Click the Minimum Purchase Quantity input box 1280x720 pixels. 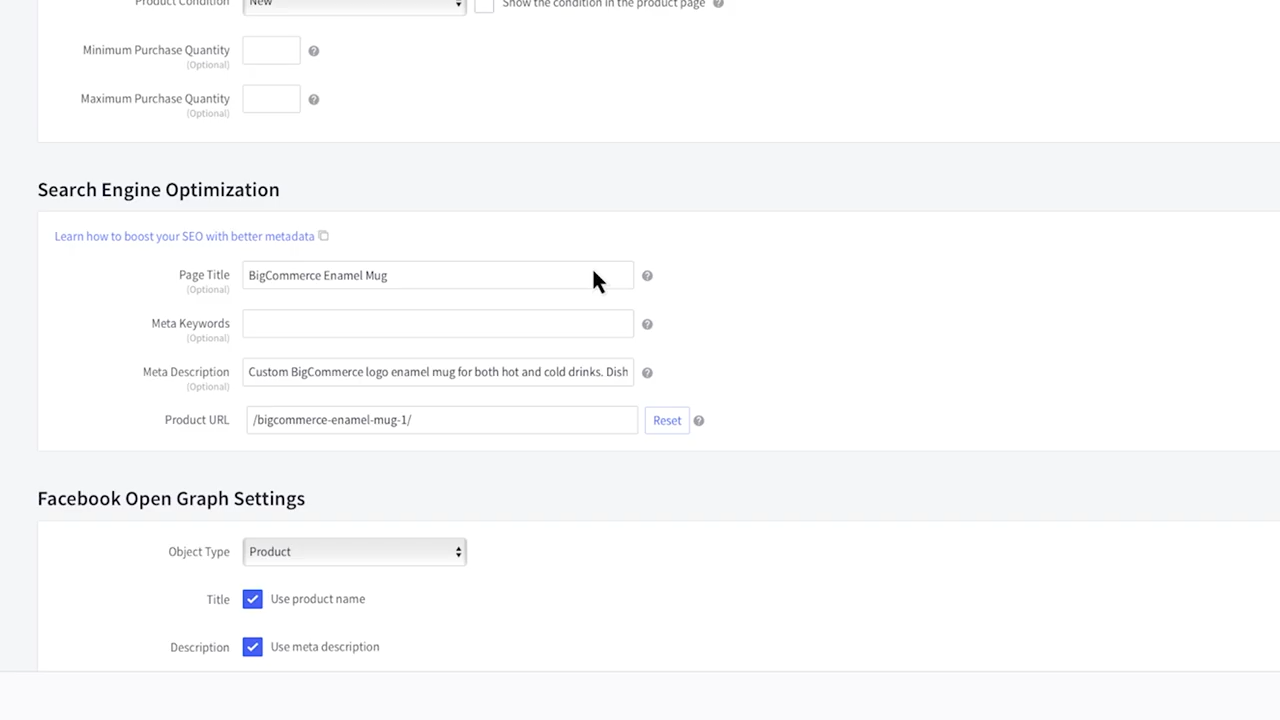click(x=270, y=50)
